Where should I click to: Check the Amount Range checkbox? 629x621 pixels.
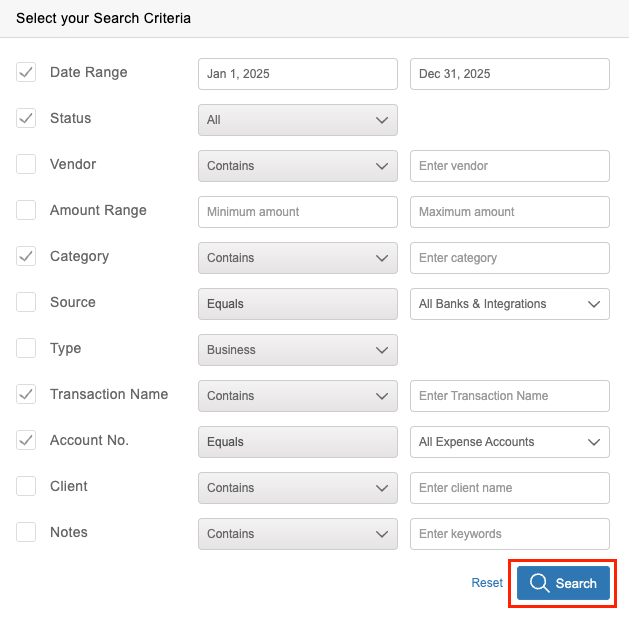[x=26, y=210]
